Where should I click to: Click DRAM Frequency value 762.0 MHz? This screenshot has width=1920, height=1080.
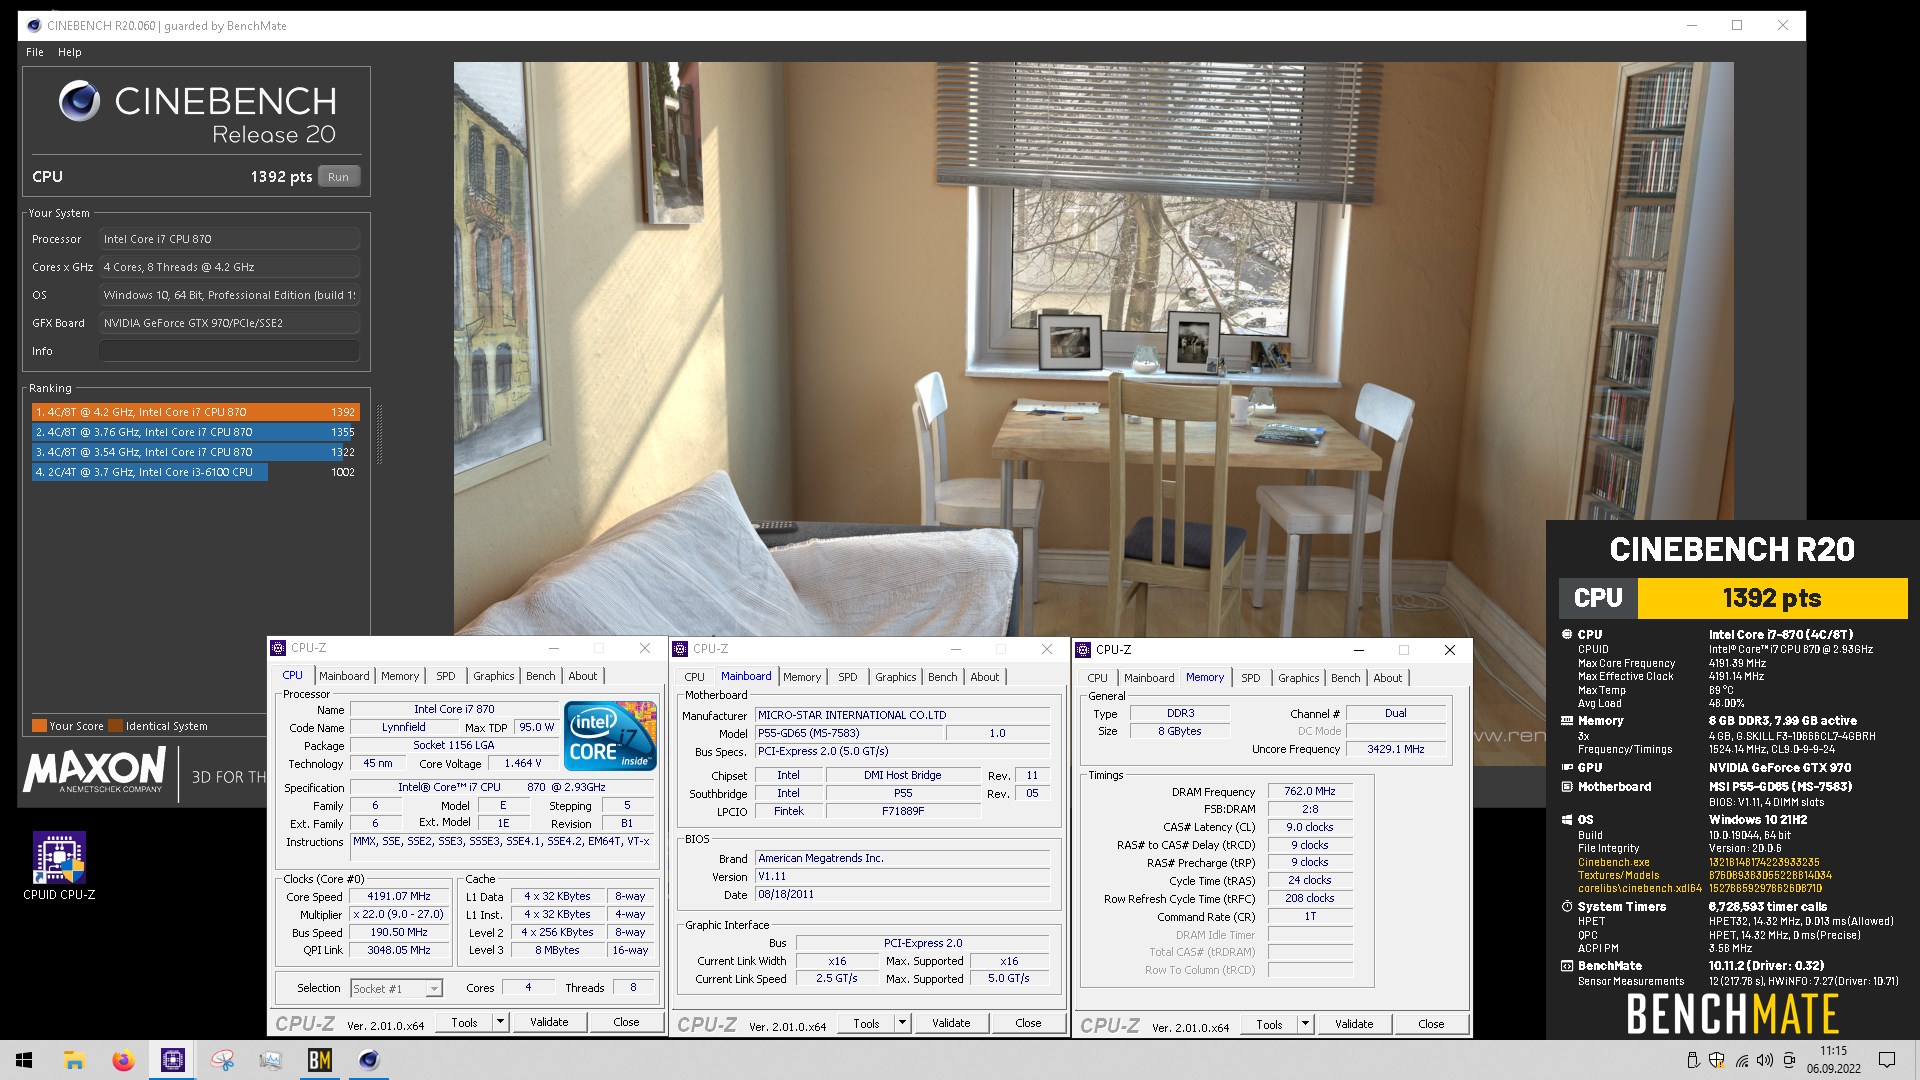click(x=1310, y=791)
